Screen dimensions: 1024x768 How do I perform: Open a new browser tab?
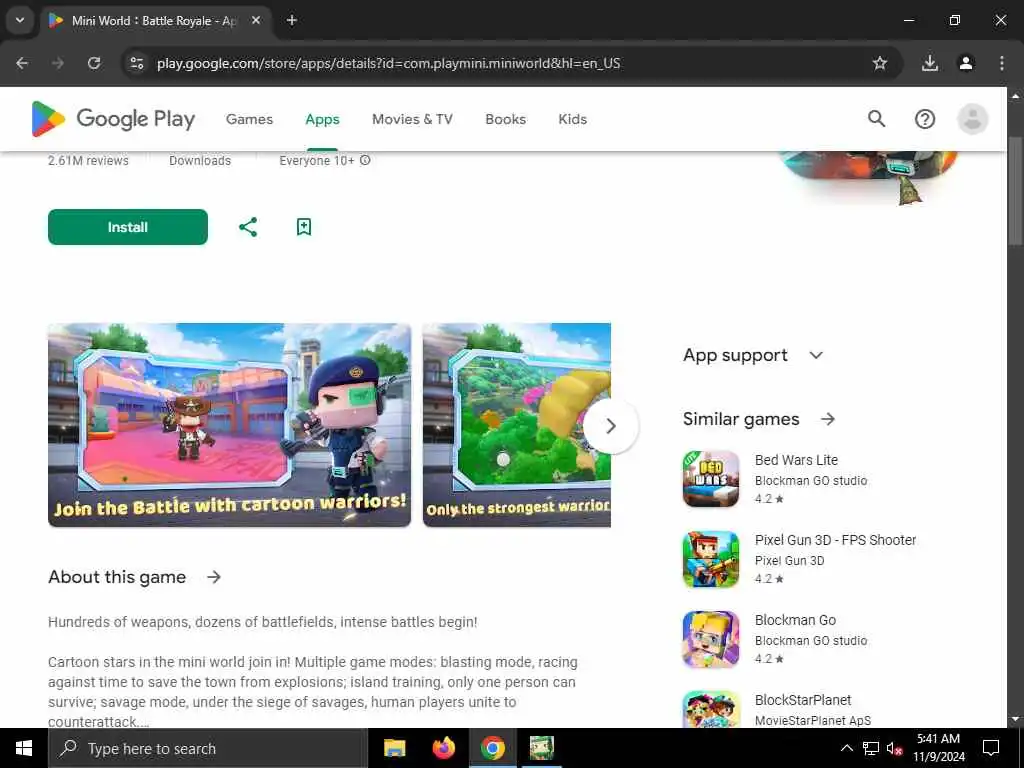tap(292, 20)
